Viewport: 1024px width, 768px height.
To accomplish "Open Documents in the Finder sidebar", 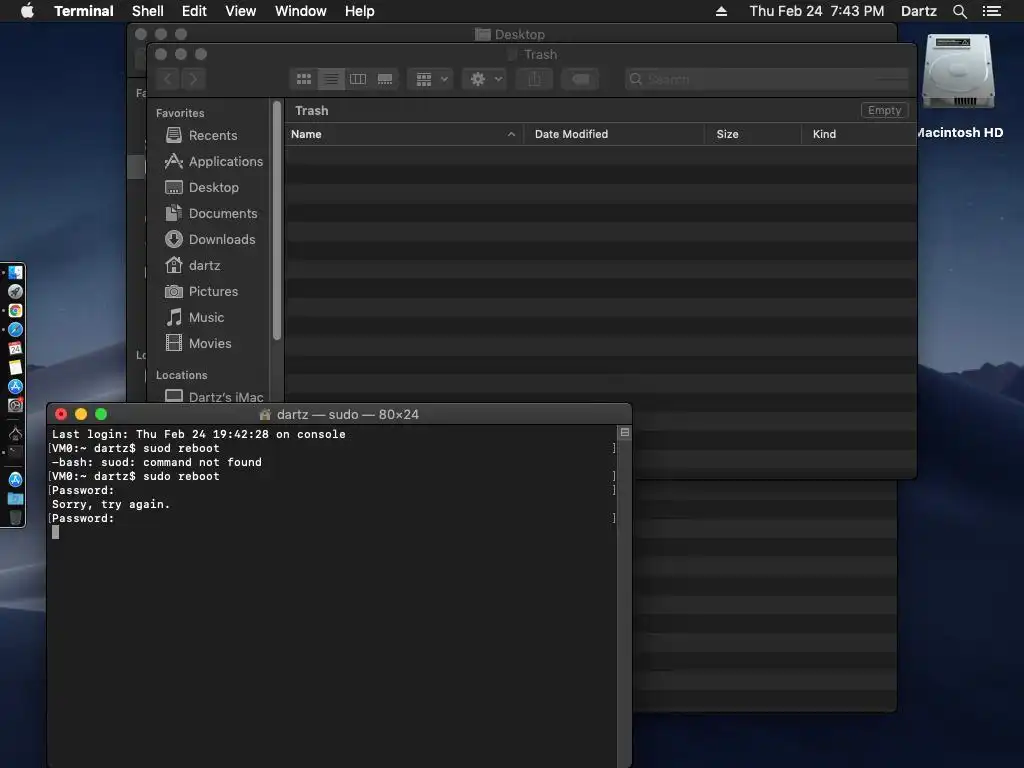I will coord(211,214).
